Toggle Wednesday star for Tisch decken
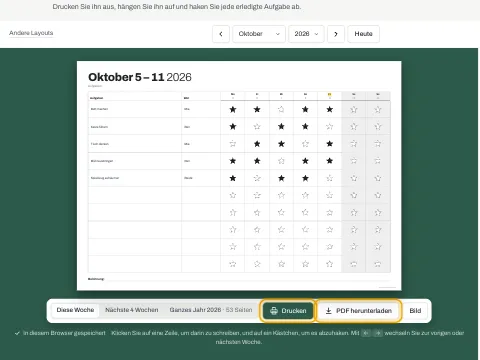 [x=281, y=144]
